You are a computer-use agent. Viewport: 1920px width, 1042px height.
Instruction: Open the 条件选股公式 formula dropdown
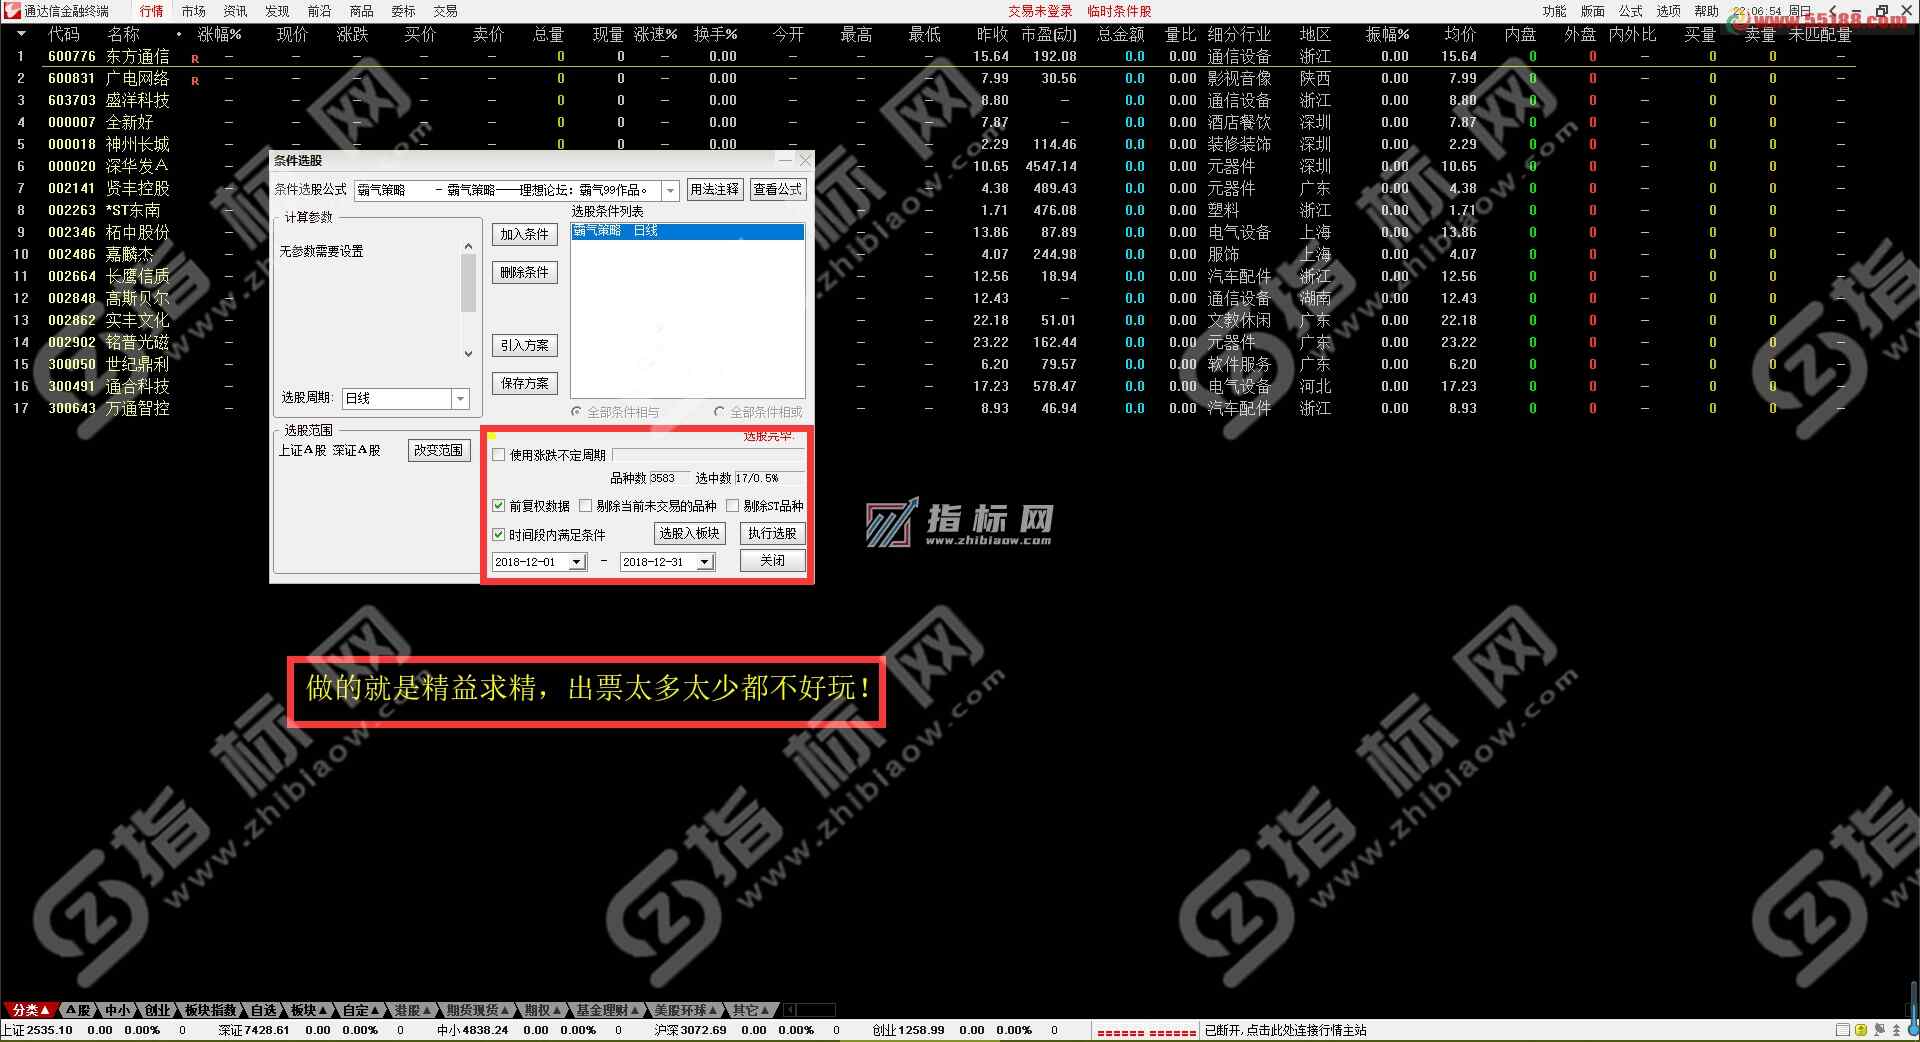(670, 190)
